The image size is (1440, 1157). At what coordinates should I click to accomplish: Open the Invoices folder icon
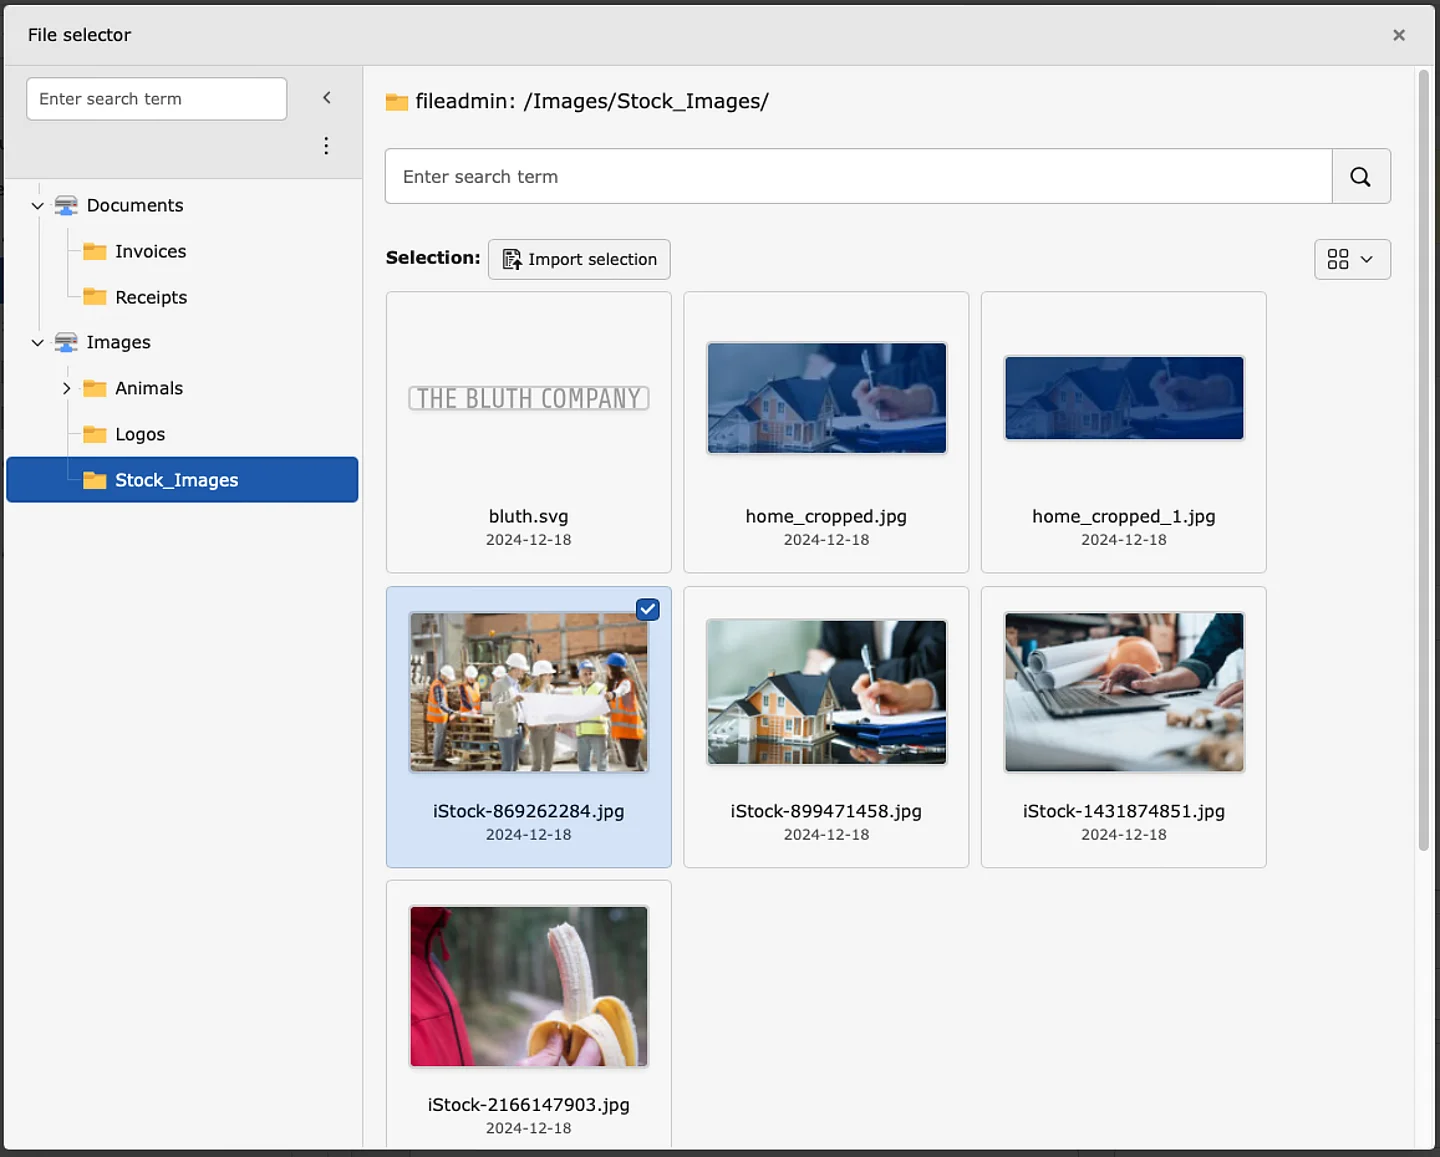pos(96,251)
